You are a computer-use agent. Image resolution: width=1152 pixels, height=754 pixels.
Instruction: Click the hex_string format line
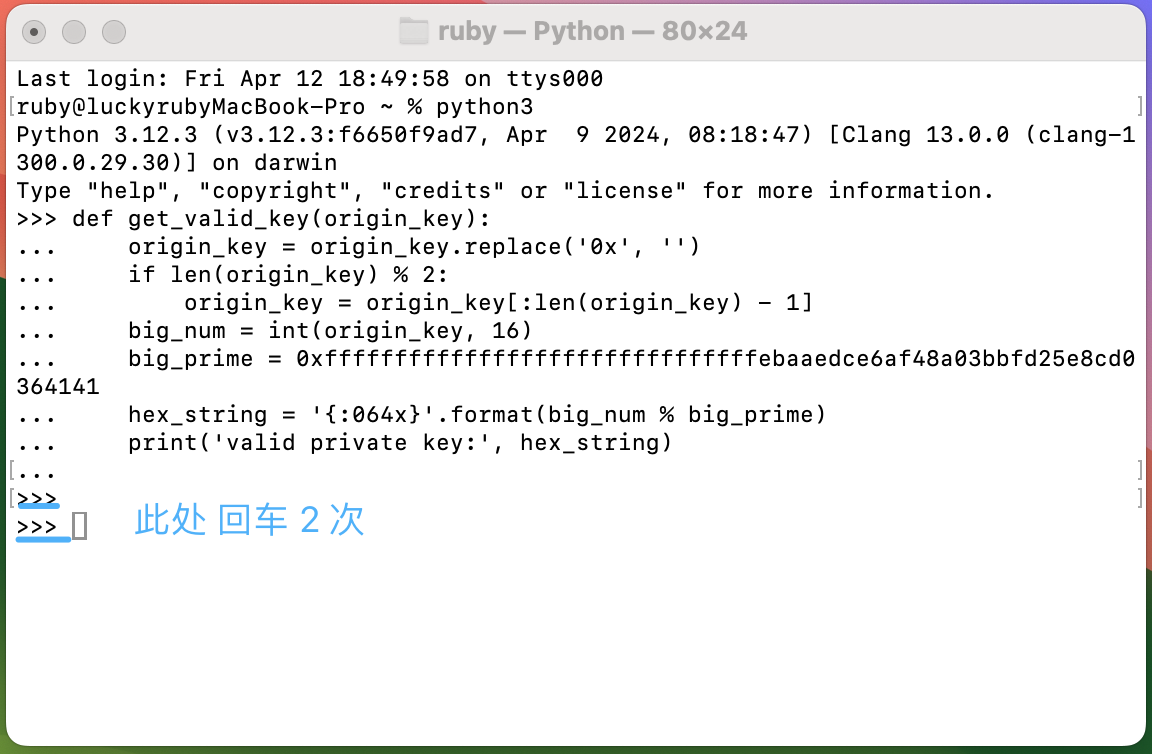476,414
